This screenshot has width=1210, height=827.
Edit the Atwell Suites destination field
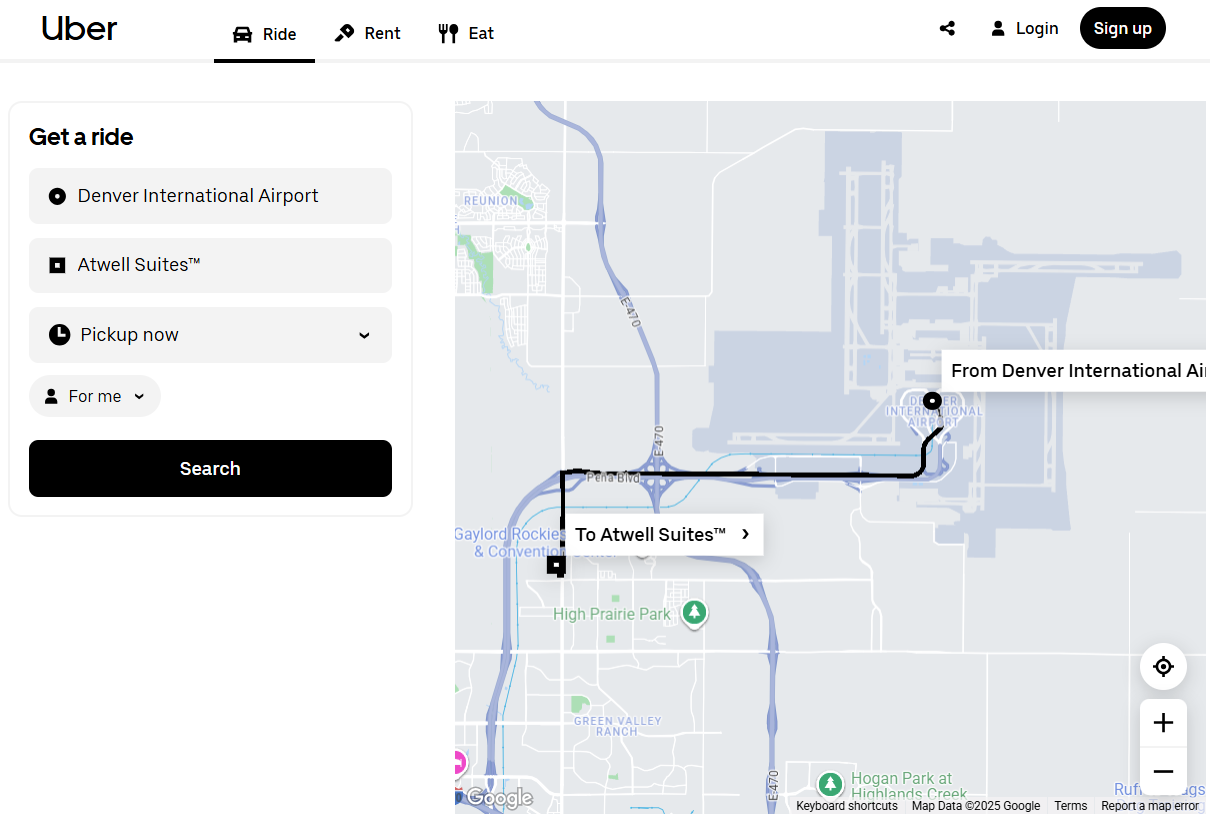(210, 265)
